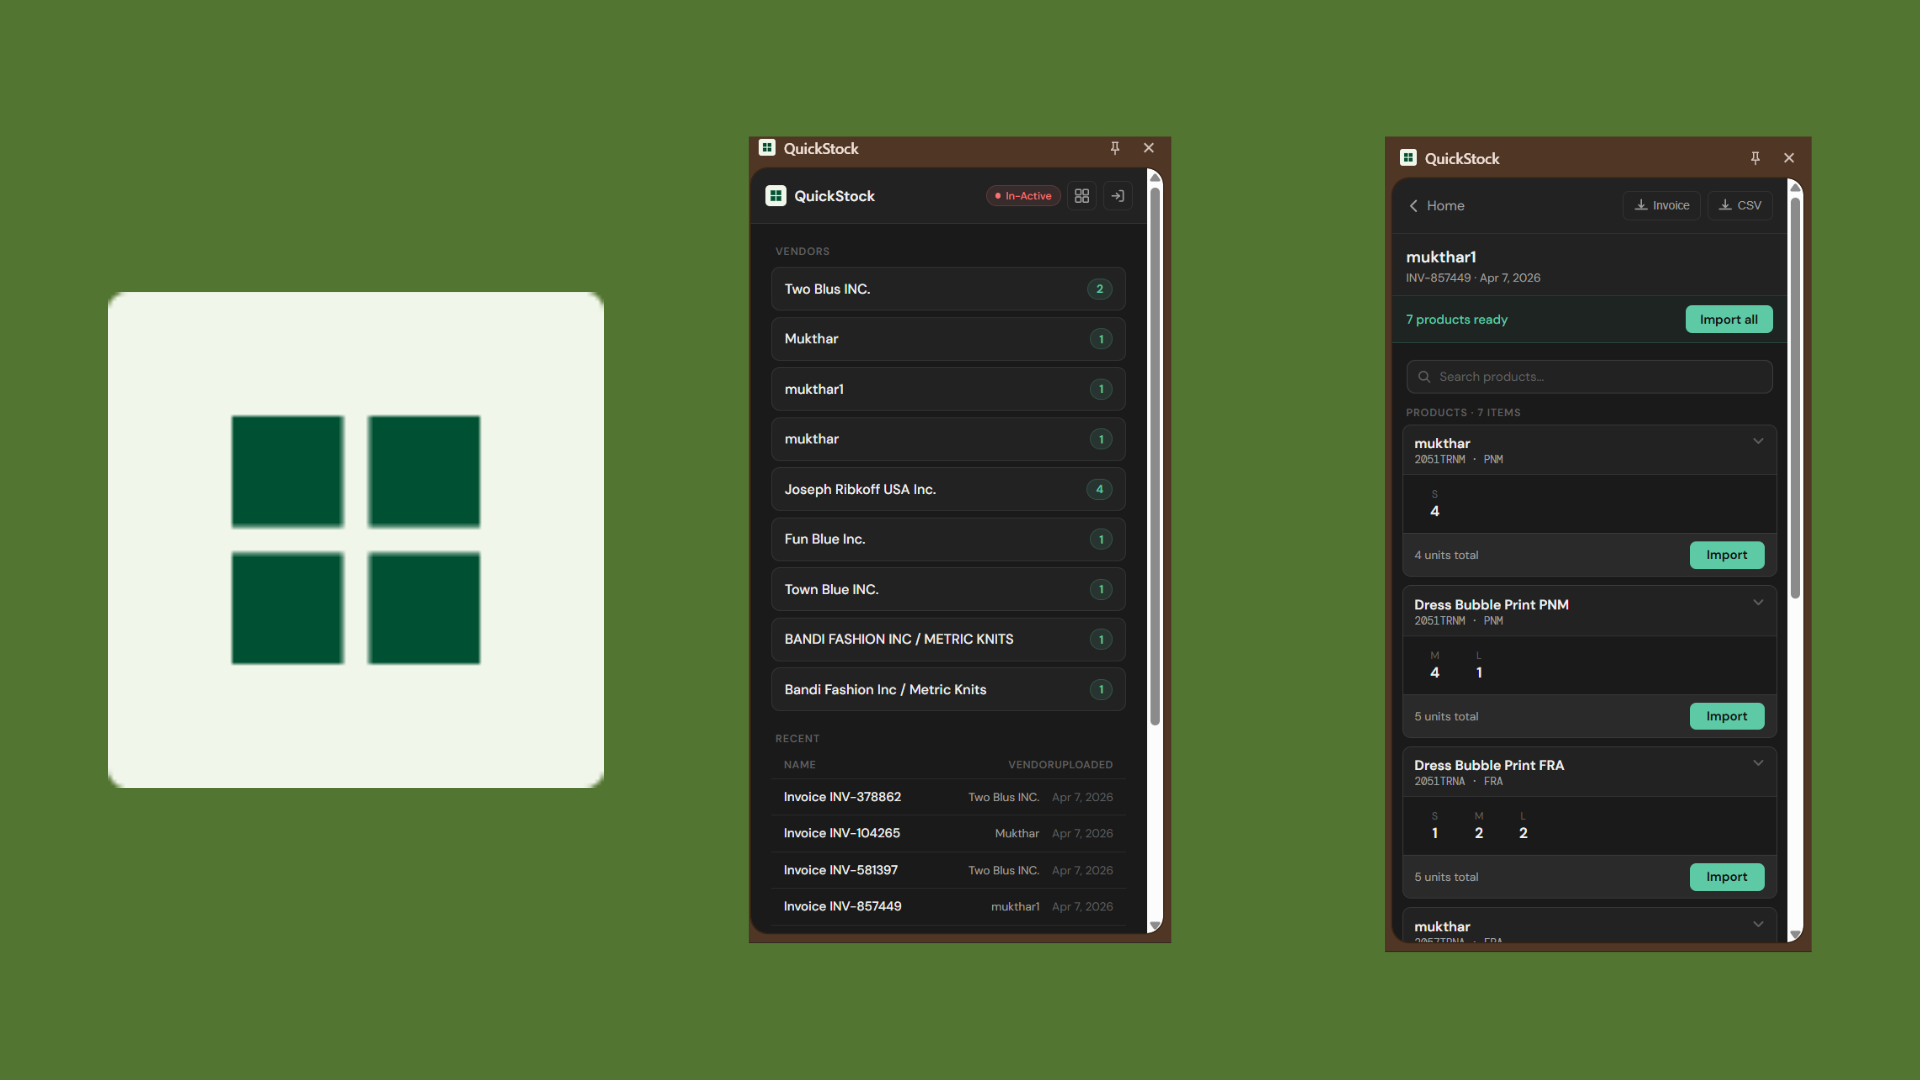This screenshot has height=1080, width=1920.
Task: Click the Import all button
Action: pyautogui.click(x=1728, y=319)
